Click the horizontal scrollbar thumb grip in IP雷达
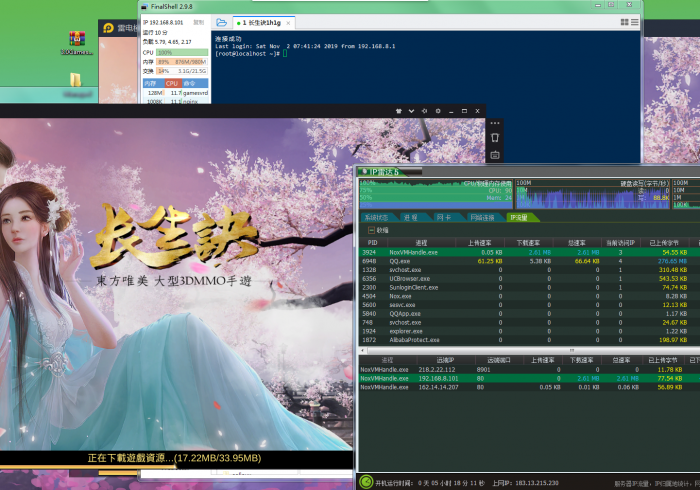This screenshot has width=700, height=490. (571, 350)
